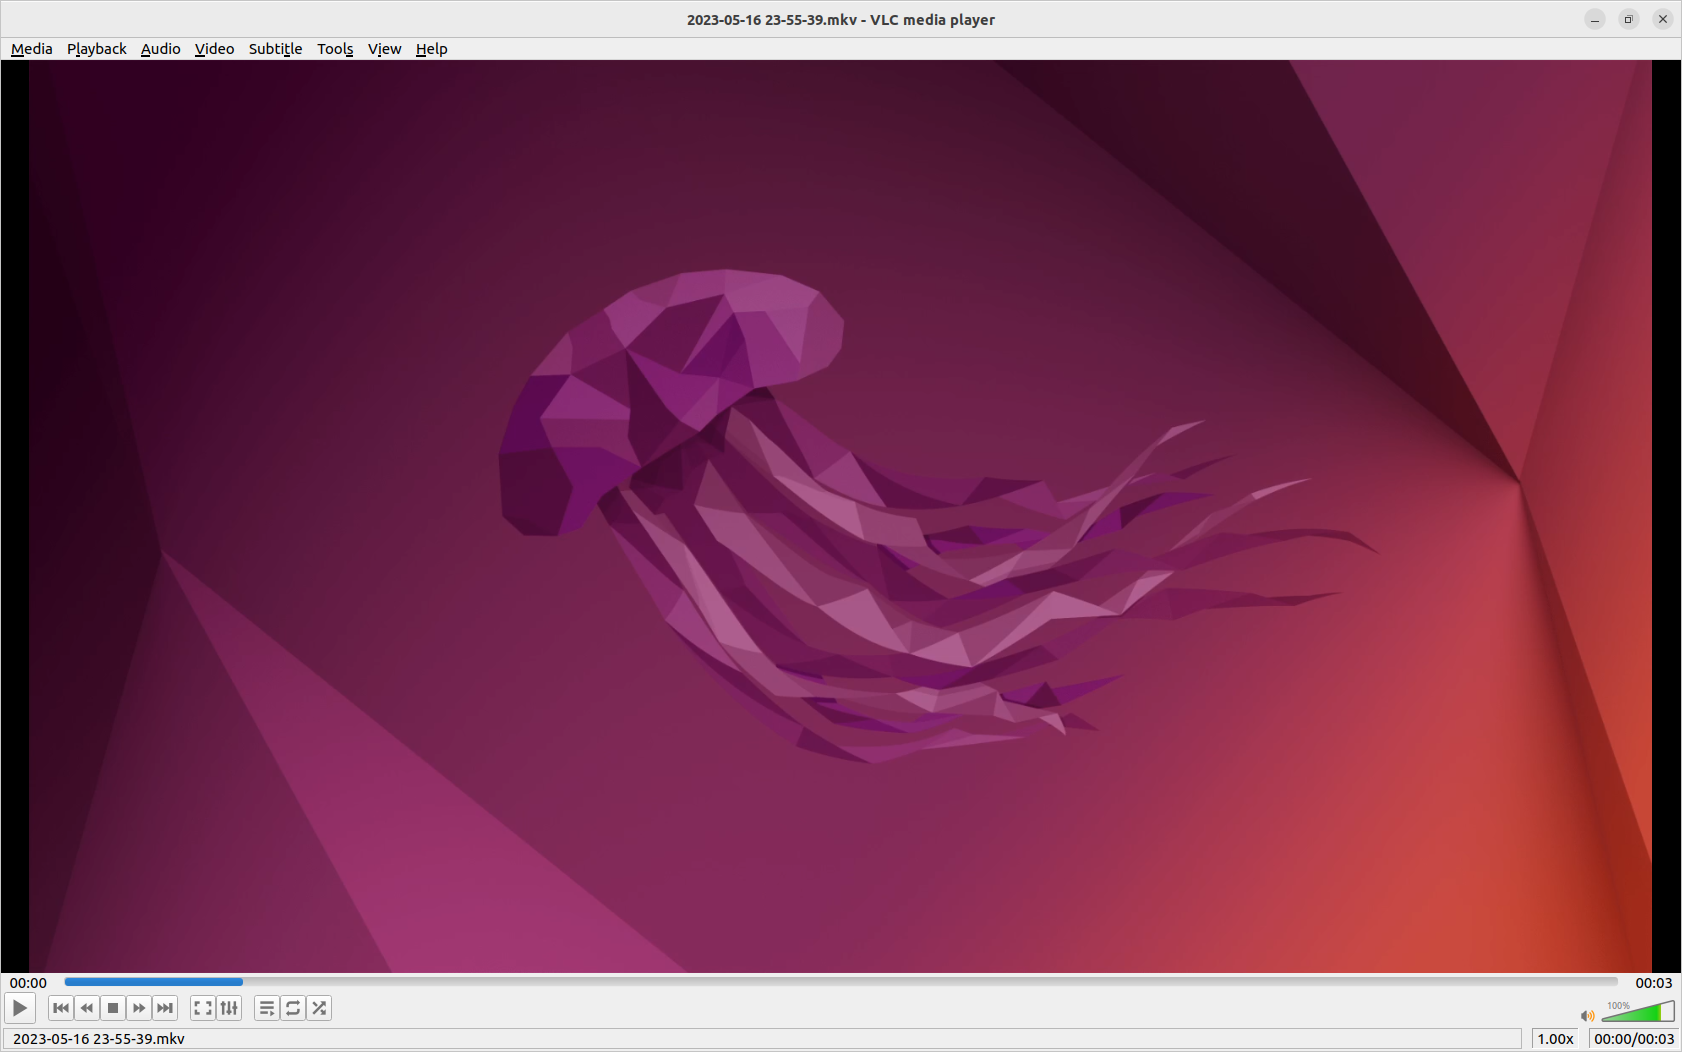Step forward with the fast-forward button

point(139,1008)
